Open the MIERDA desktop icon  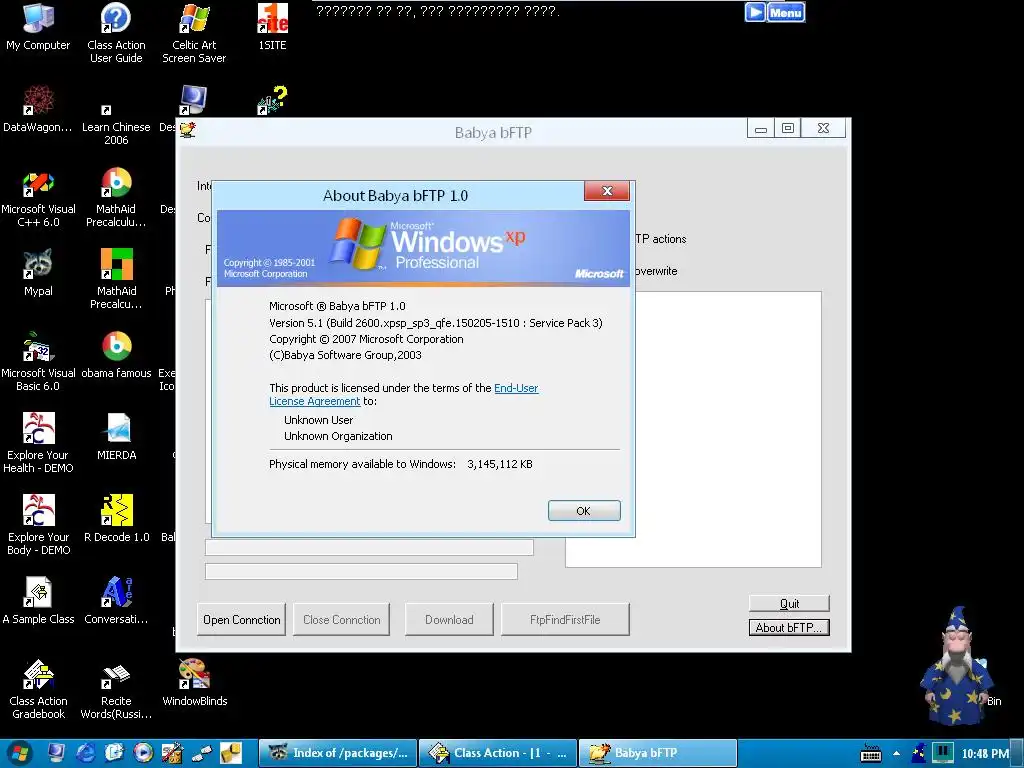point(116,437)
